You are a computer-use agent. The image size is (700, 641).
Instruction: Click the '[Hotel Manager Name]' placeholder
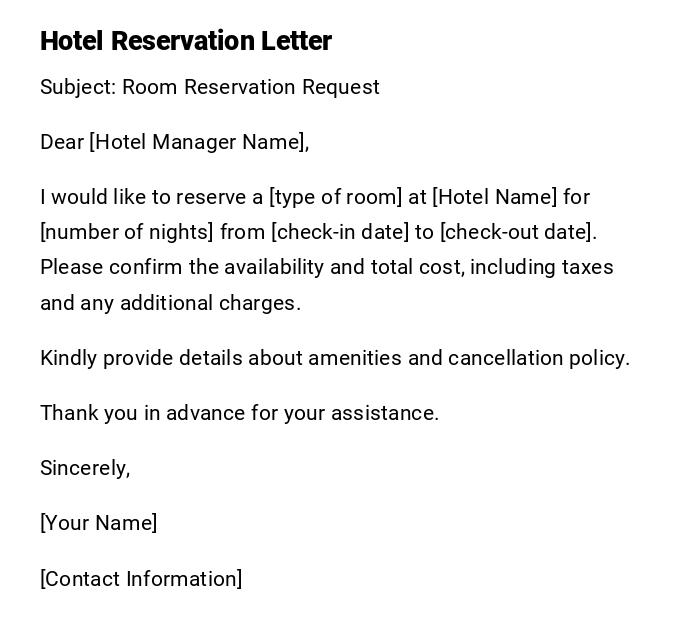tap(197, 142)
